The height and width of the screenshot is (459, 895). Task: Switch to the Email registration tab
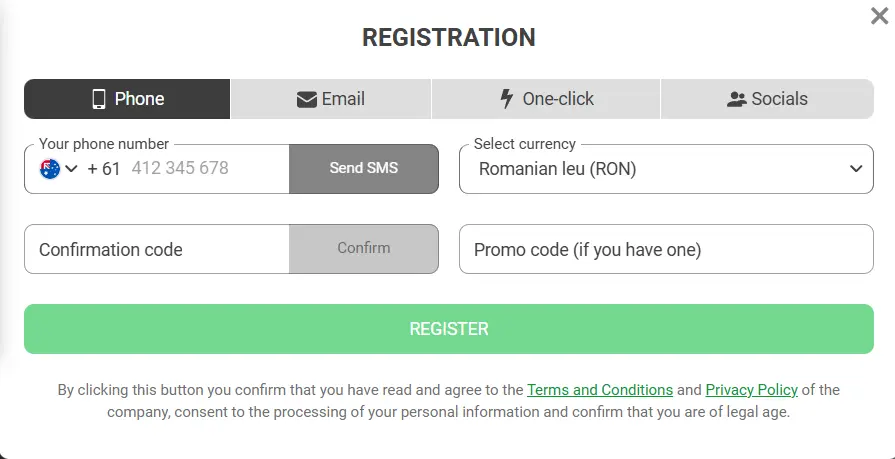click(x=331, y=99)
